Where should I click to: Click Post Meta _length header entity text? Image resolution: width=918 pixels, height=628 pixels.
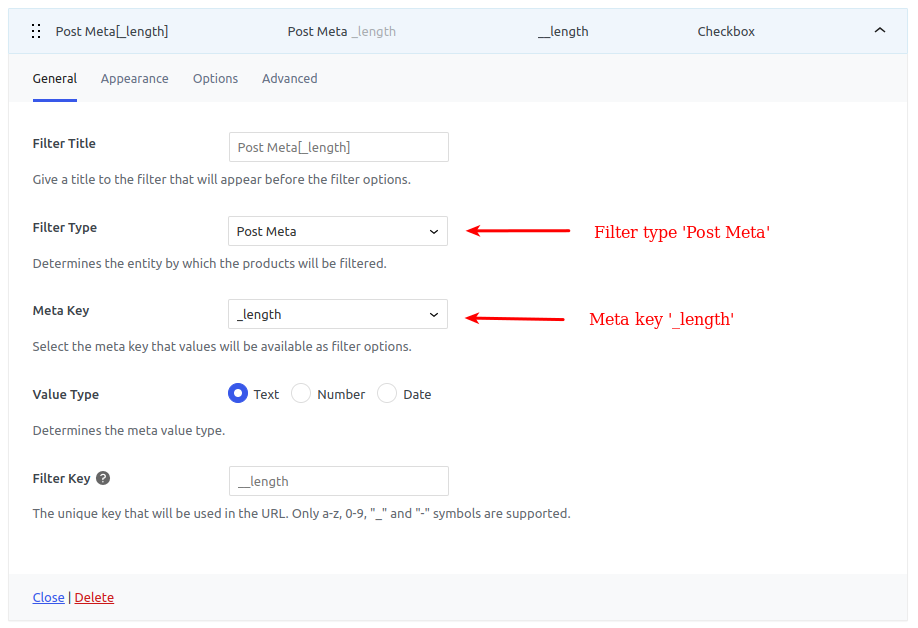[342, 32]
